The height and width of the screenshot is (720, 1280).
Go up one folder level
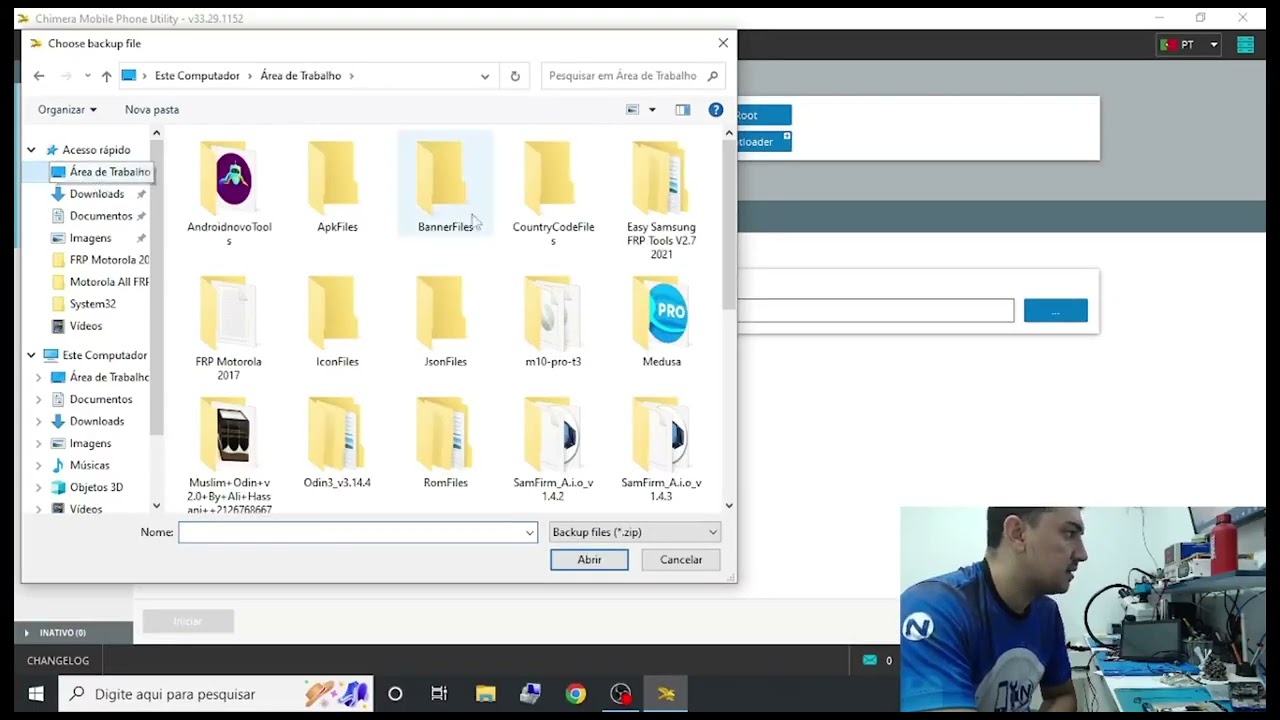click(106, 76)
